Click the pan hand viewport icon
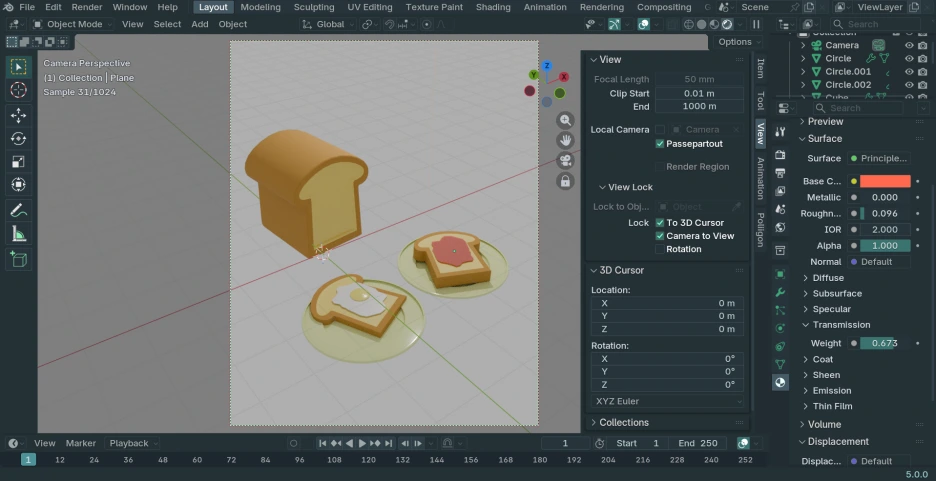The width and height of the screenshot is (936, 481). click(x=565, y=141)
